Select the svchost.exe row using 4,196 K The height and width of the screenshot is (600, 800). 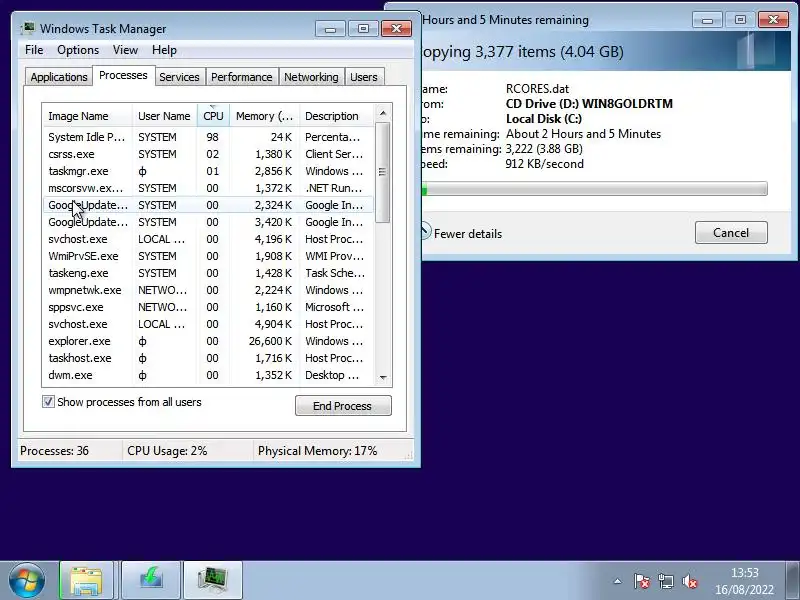(208, 239)
